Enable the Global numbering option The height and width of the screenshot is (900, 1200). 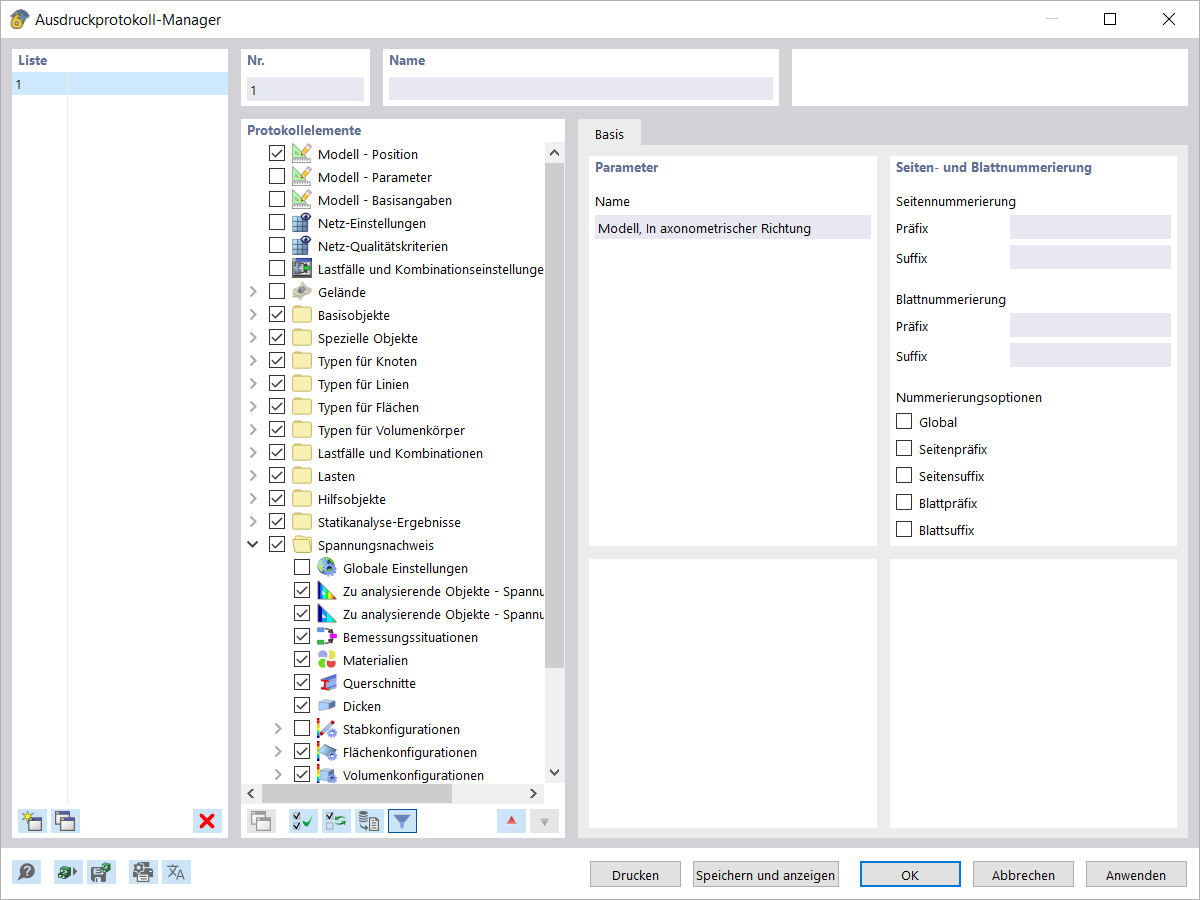tap(904, 422)
